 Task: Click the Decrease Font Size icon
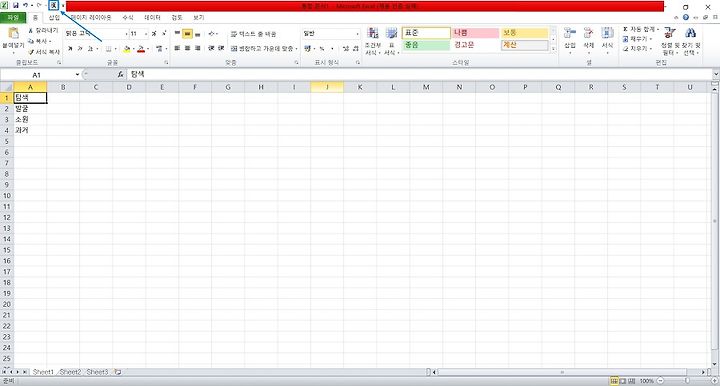tap(163, 34)
